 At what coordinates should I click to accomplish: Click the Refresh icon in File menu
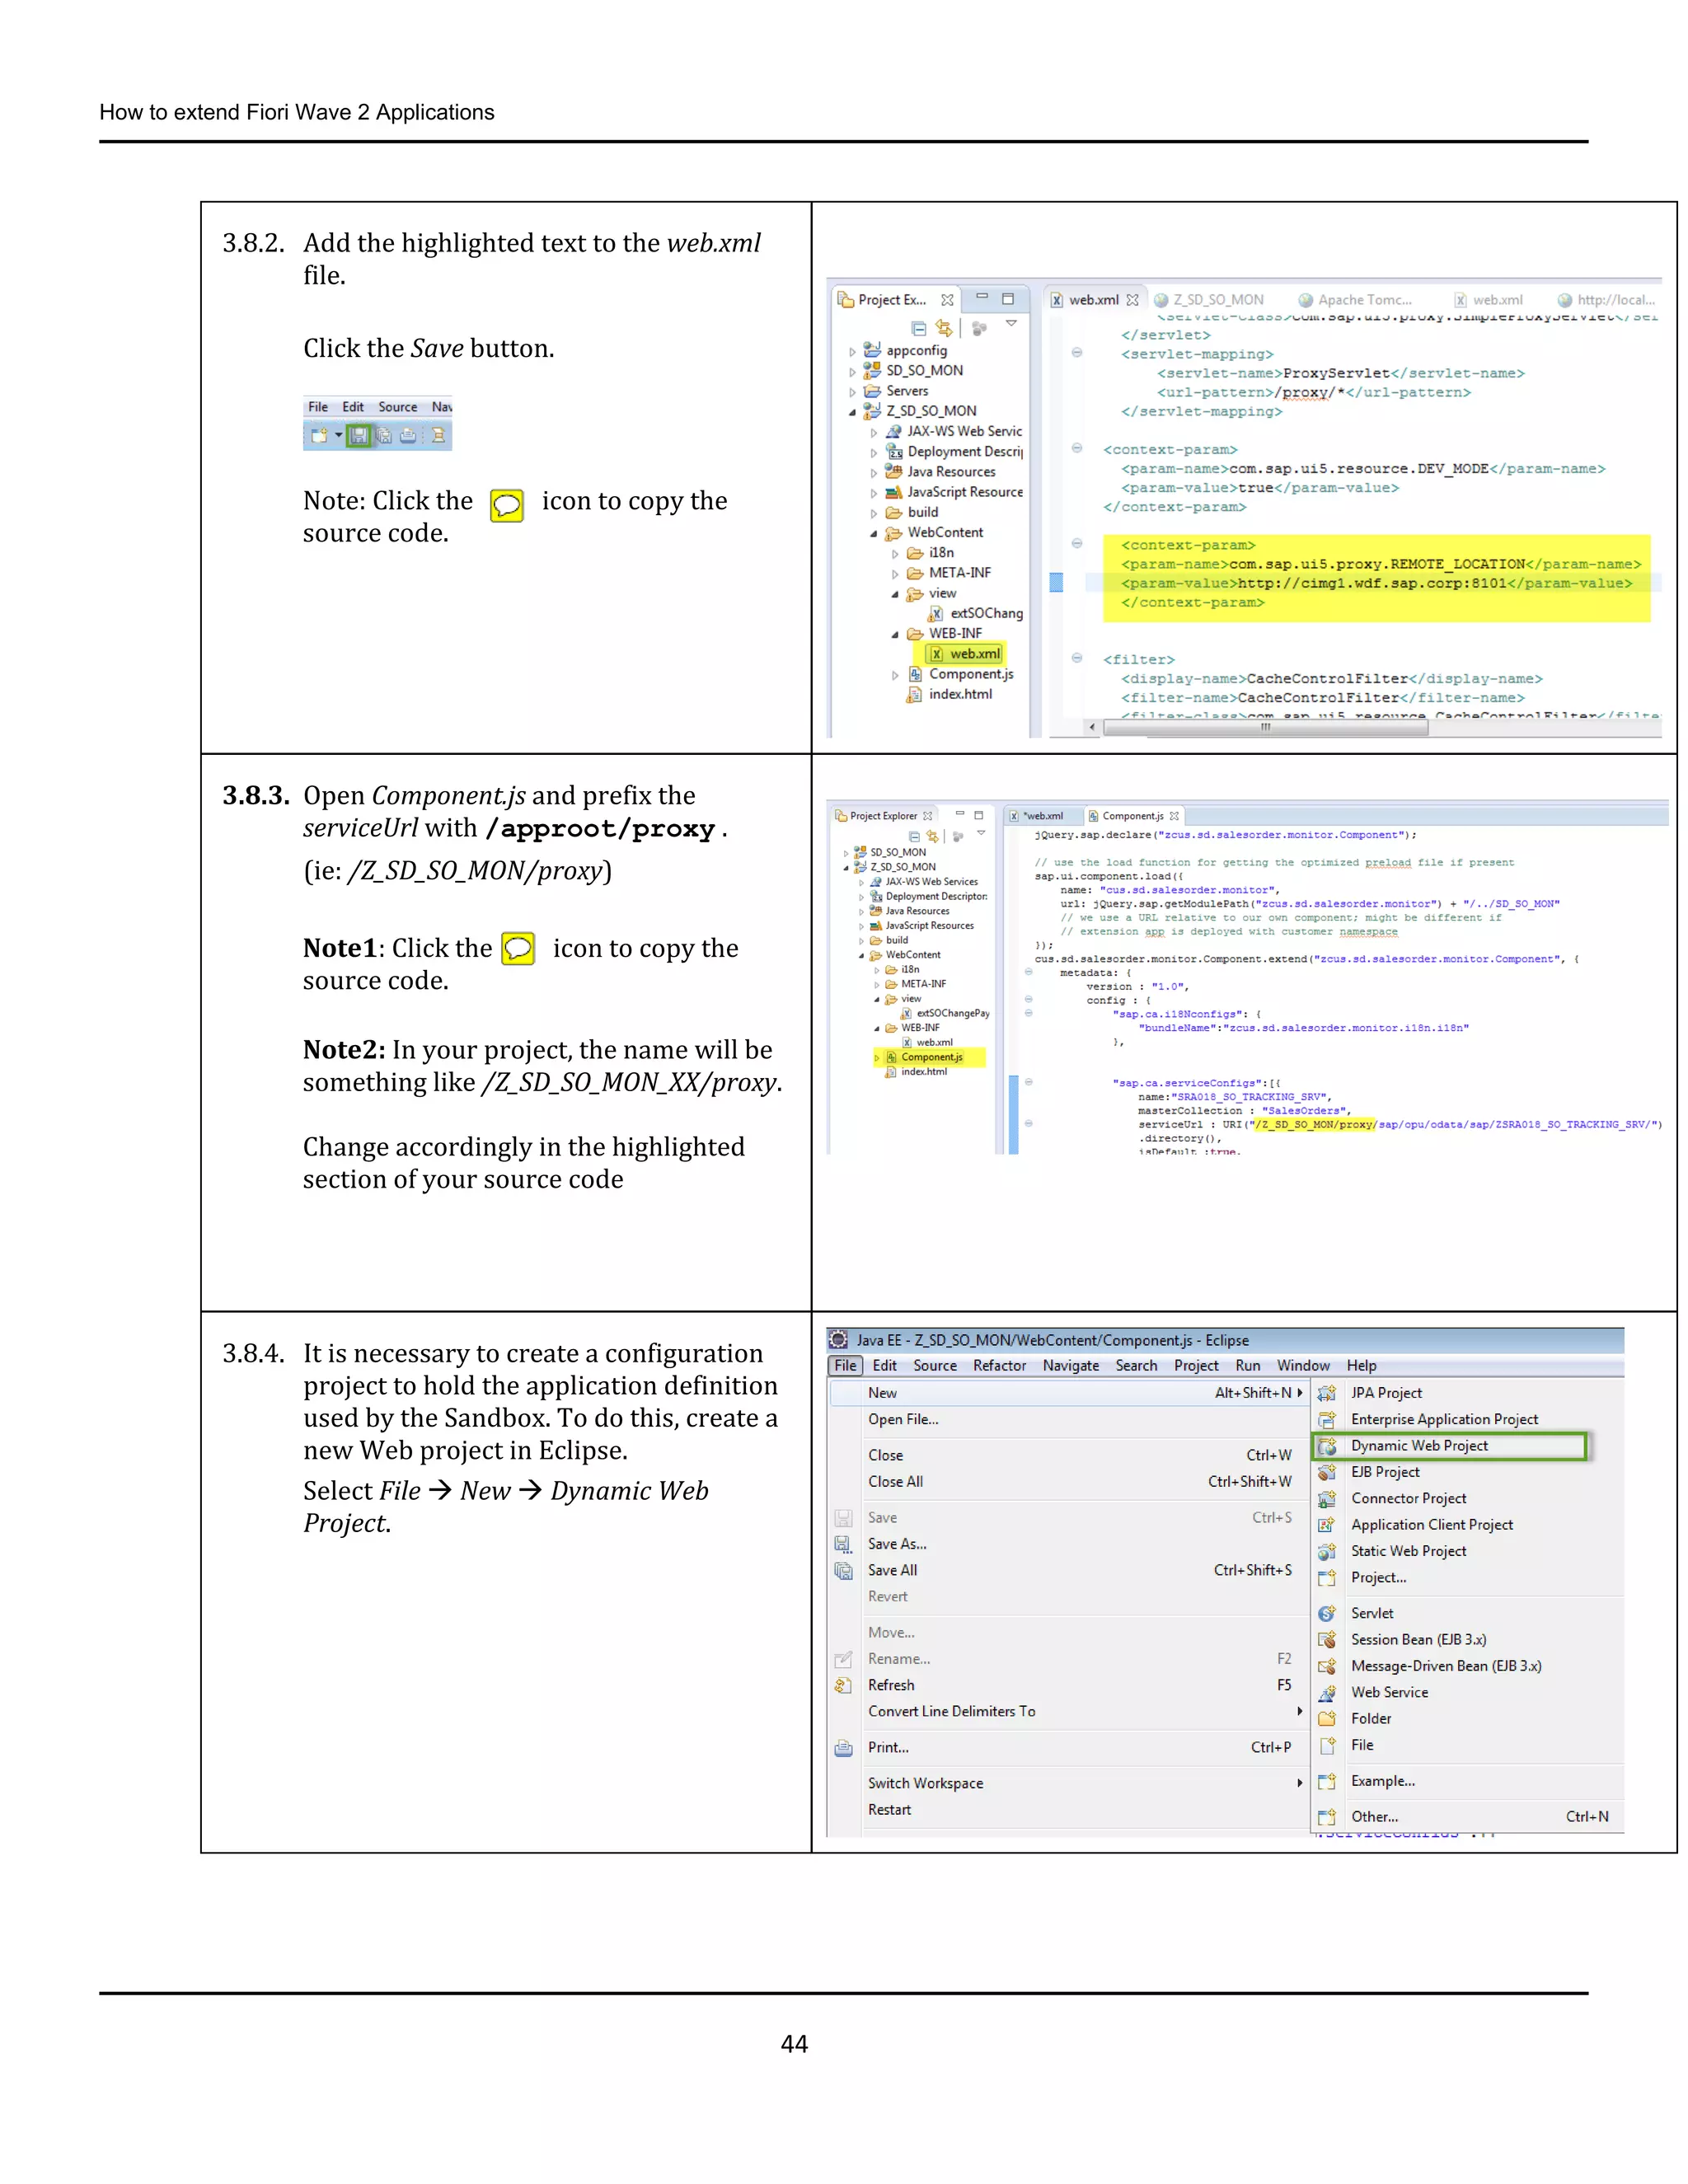pos(843,1685)
